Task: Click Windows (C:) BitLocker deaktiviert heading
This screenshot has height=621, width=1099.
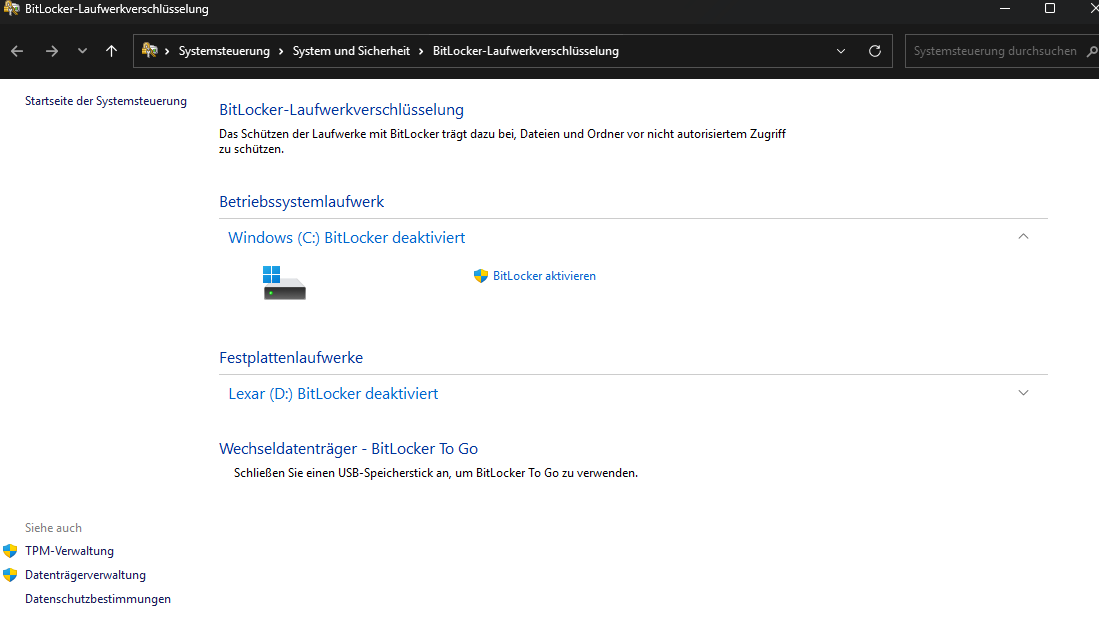Action: pos(347,238)
